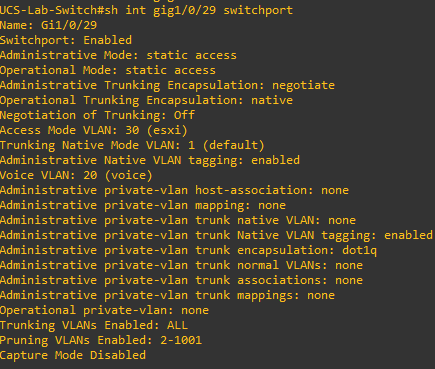Click 'Trunking Native Mode VLAN: 1 (default)'
435x369 pixels.
[x=132, y=145]
